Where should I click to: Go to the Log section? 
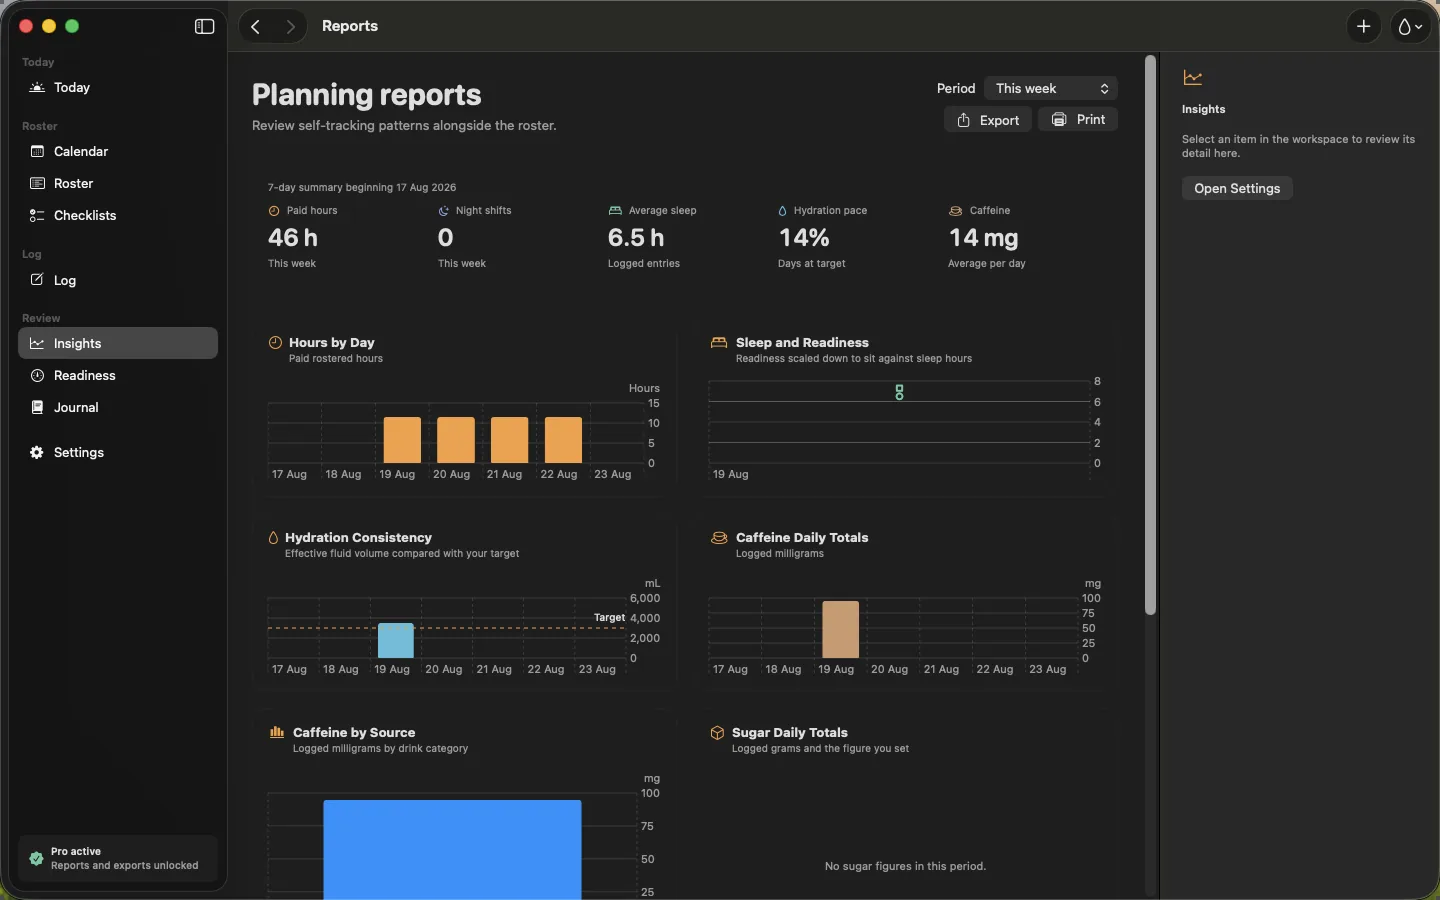[x=118, y=281]
